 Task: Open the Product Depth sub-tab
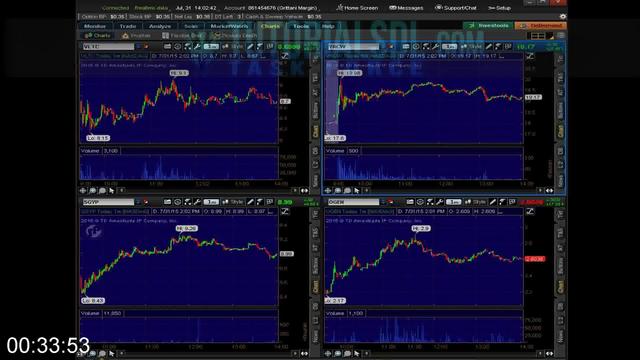(236, 36)
